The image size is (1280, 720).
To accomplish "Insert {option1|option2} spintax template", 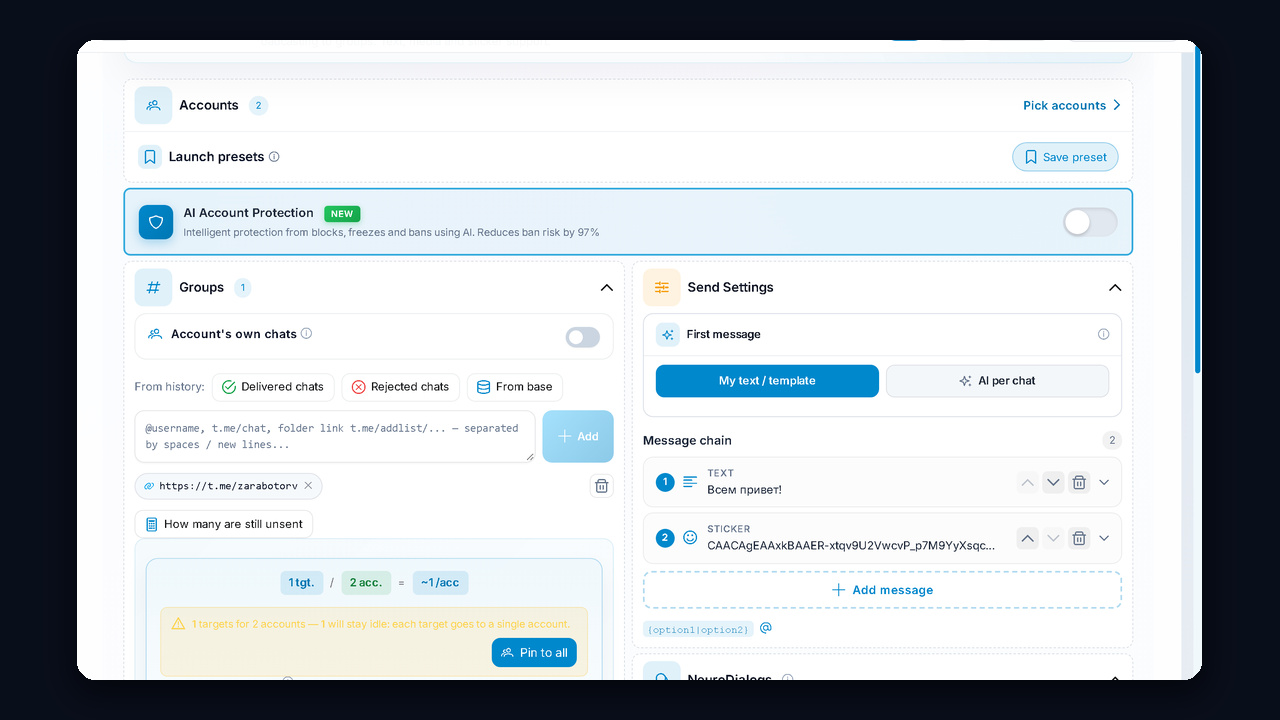I will click(698, 629).
